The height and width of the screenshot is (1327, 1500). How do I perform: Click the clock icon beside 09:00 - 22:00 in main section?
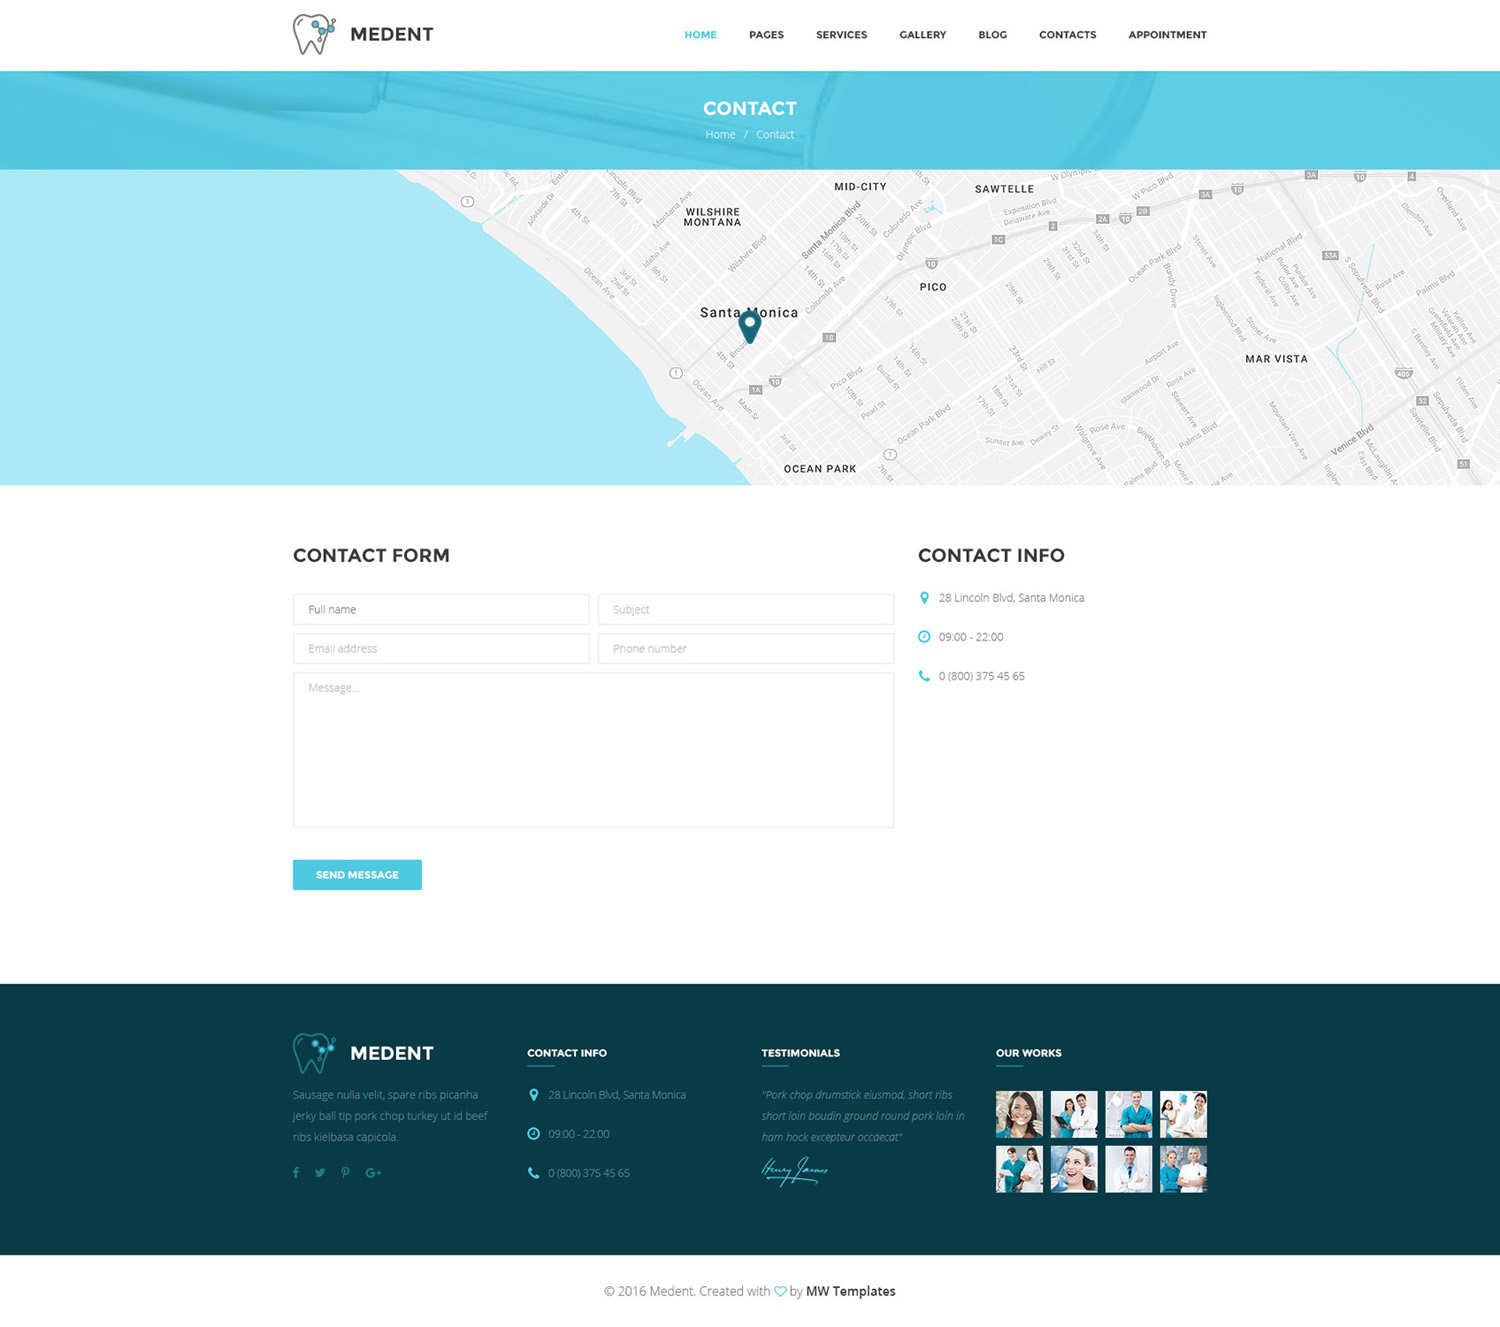(924, 637)
